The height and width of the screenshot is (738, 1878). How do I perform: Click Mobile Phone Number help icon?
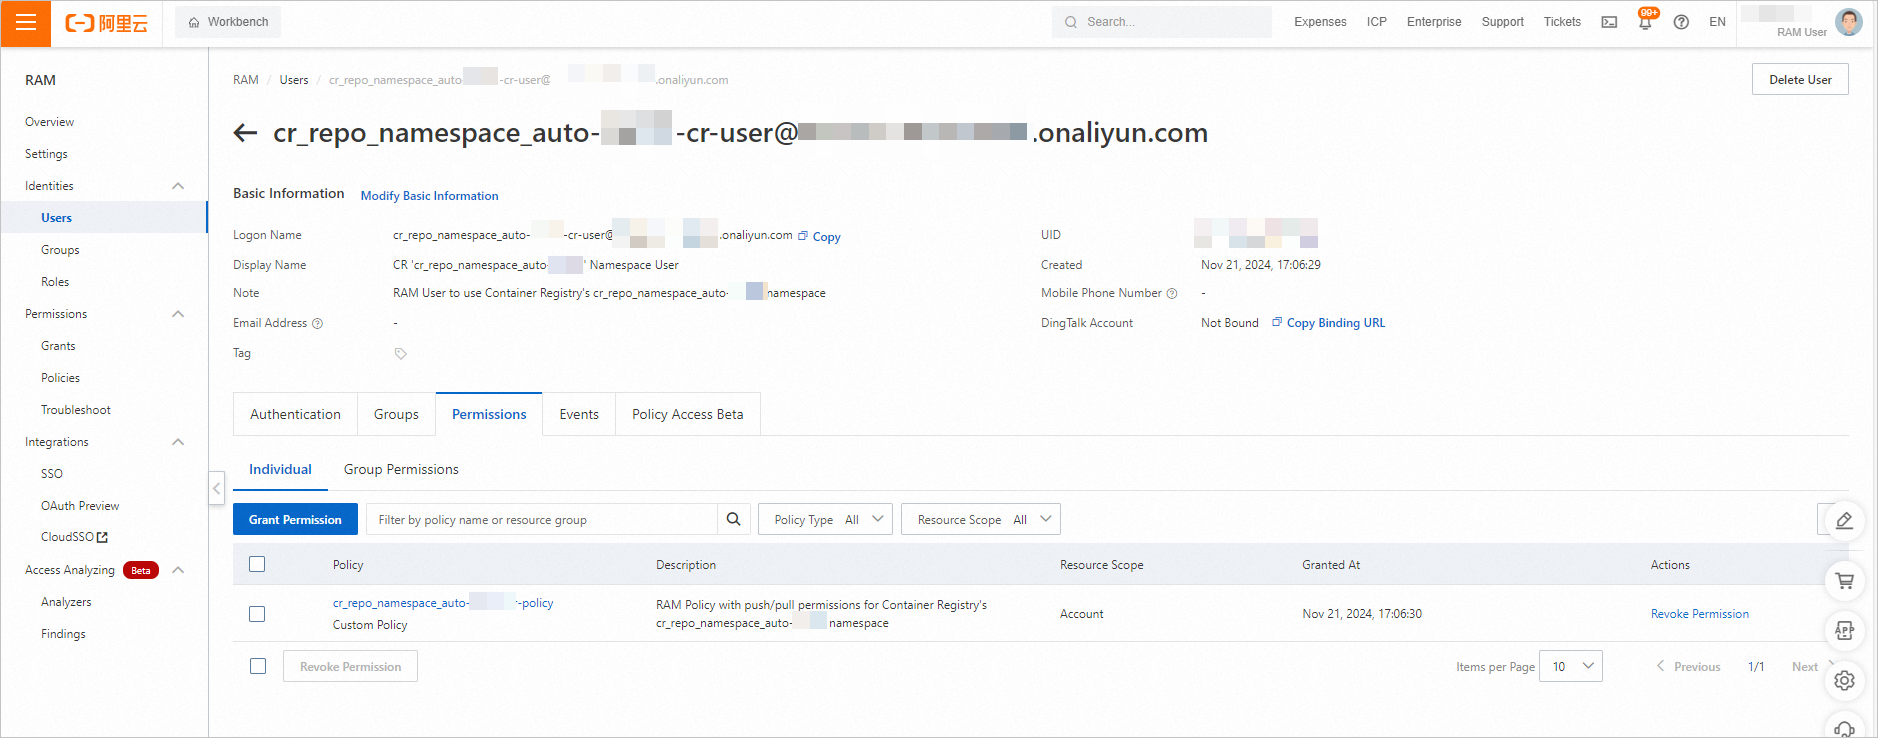point(1172,294)
